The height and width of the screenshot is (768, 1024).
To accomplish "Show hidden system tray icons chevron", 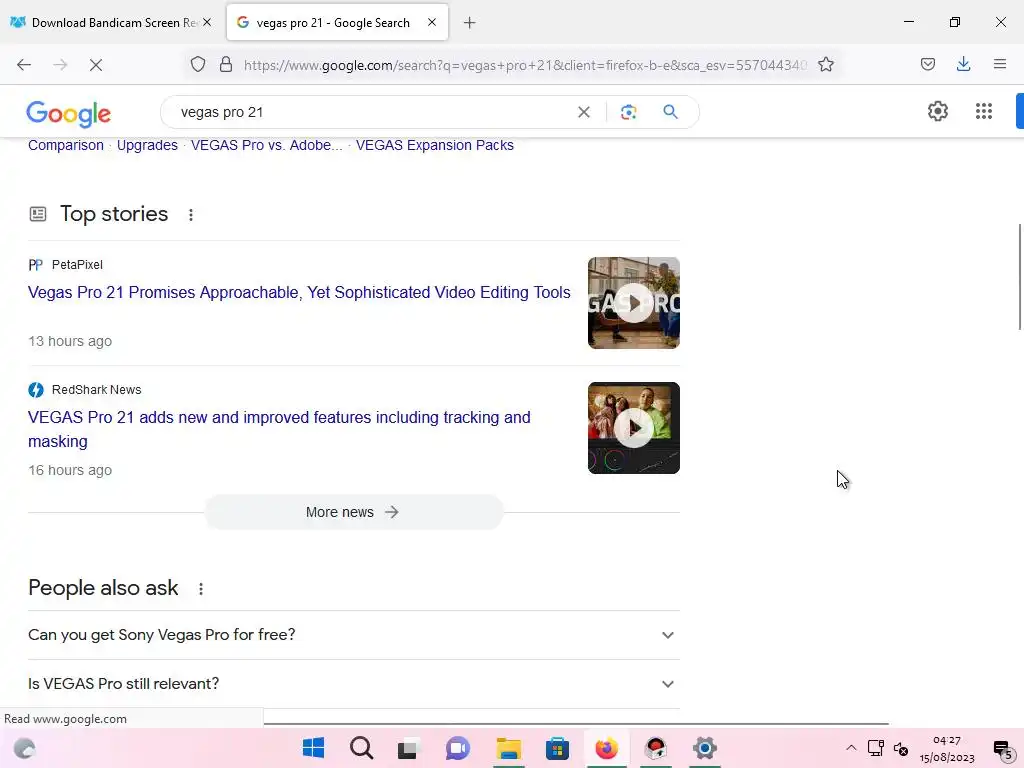I will pos(850,748).
